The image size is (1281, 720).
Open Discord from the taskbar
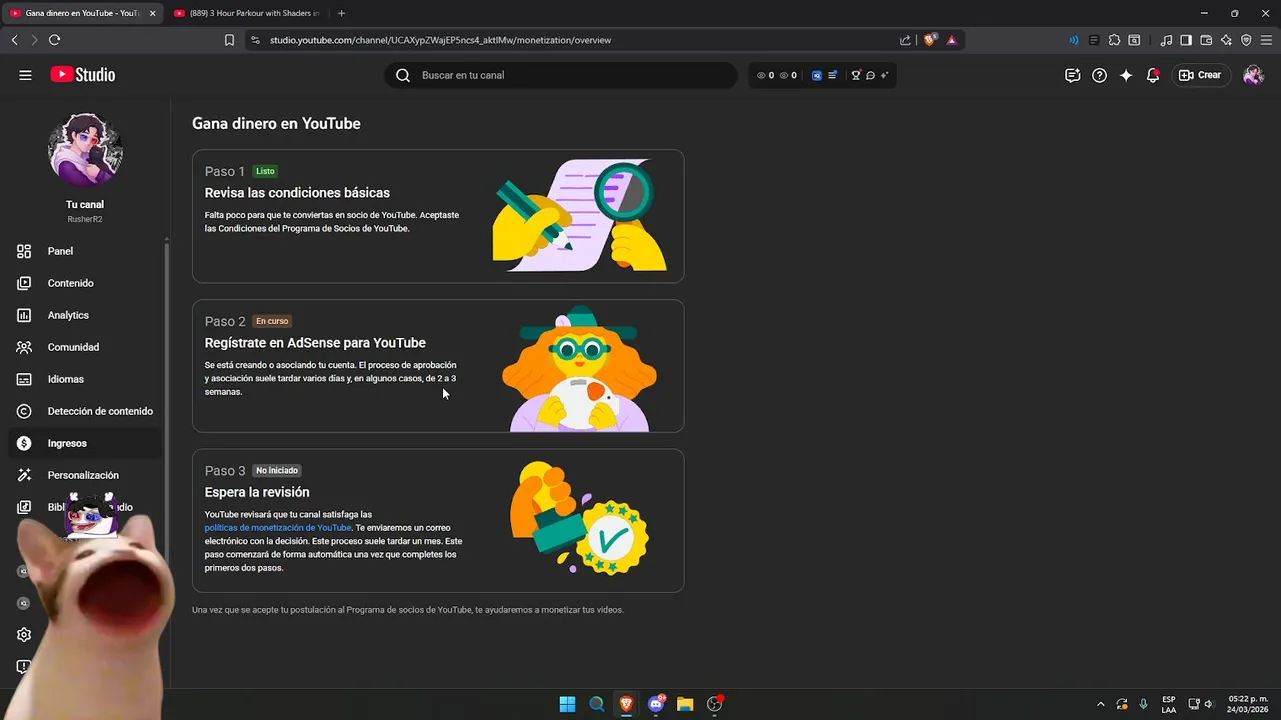click(x=656, y=704)
